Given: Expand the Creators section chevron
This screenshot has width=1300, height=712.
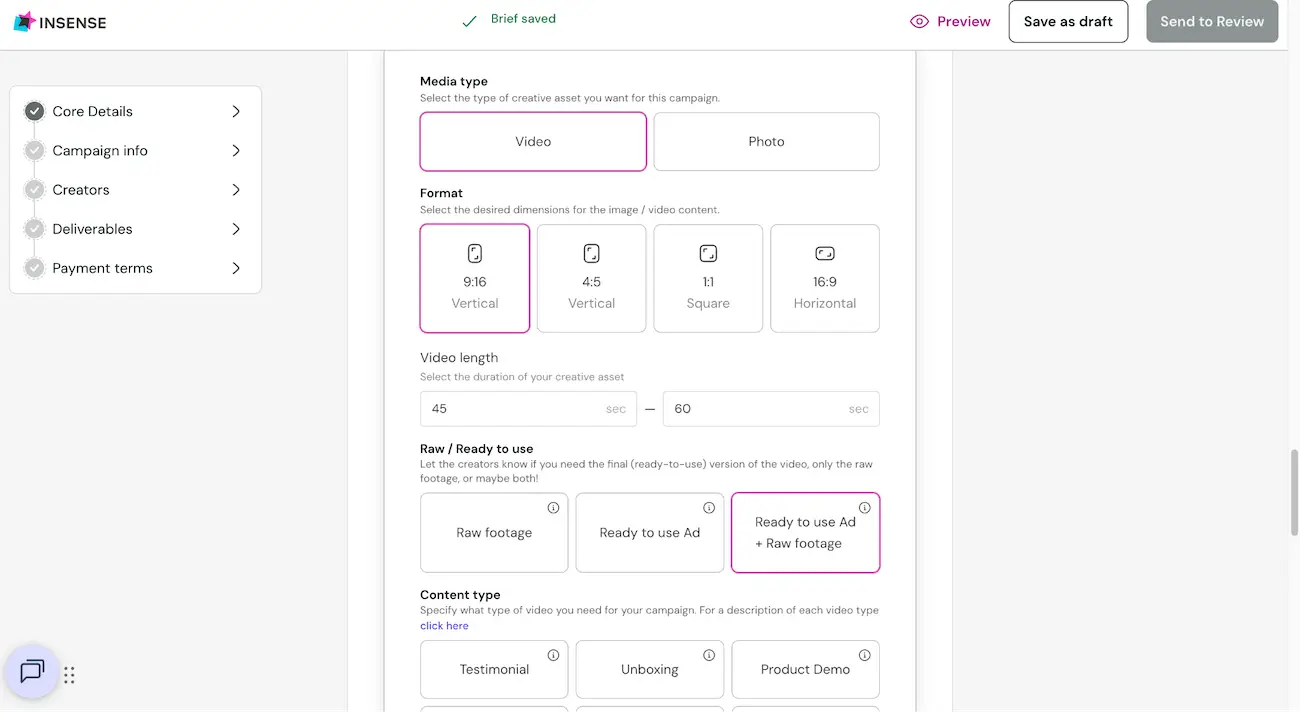Looking at the screenshot, I should (x=236, y=190).
